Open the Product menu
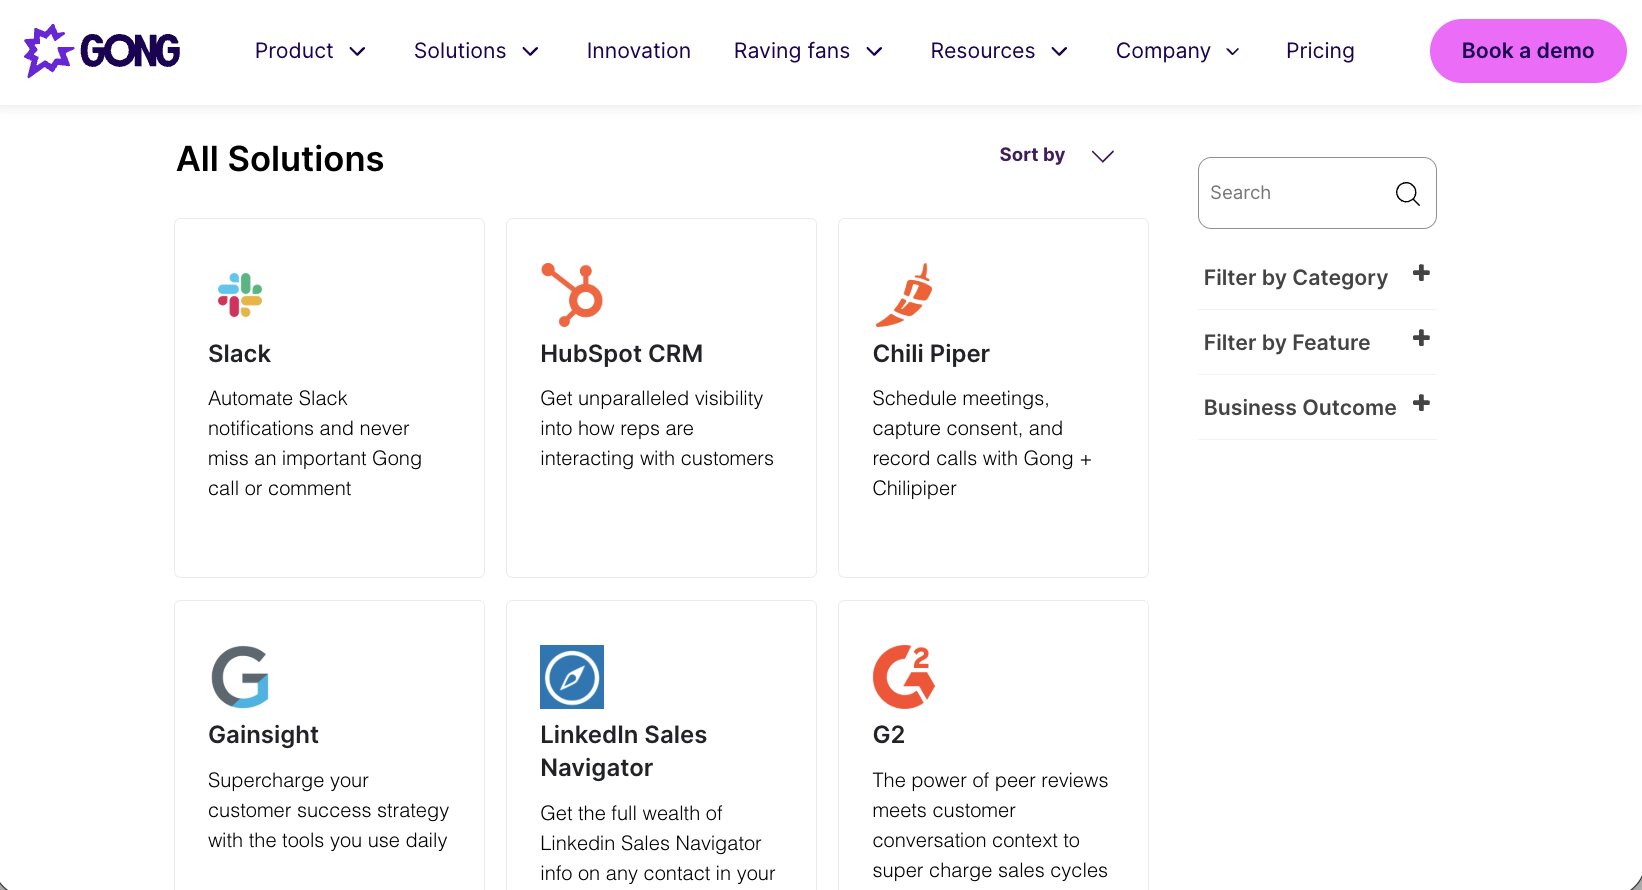 click(x=311, y=51)
